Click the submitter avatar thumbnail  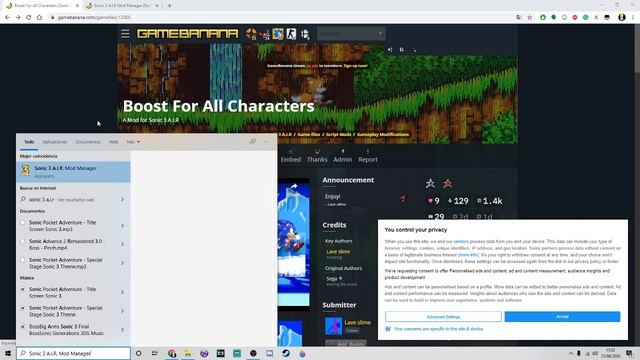(x=333, y=326)
